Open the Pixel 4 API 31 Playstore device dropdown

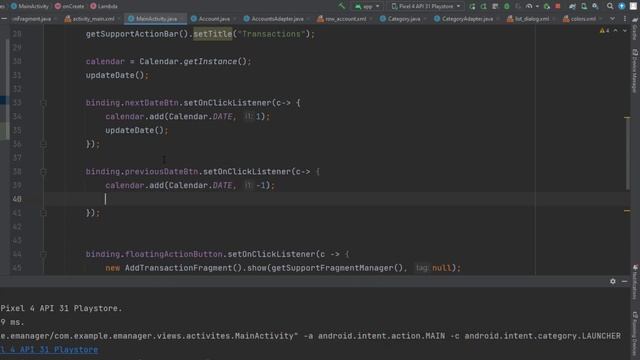426,6
